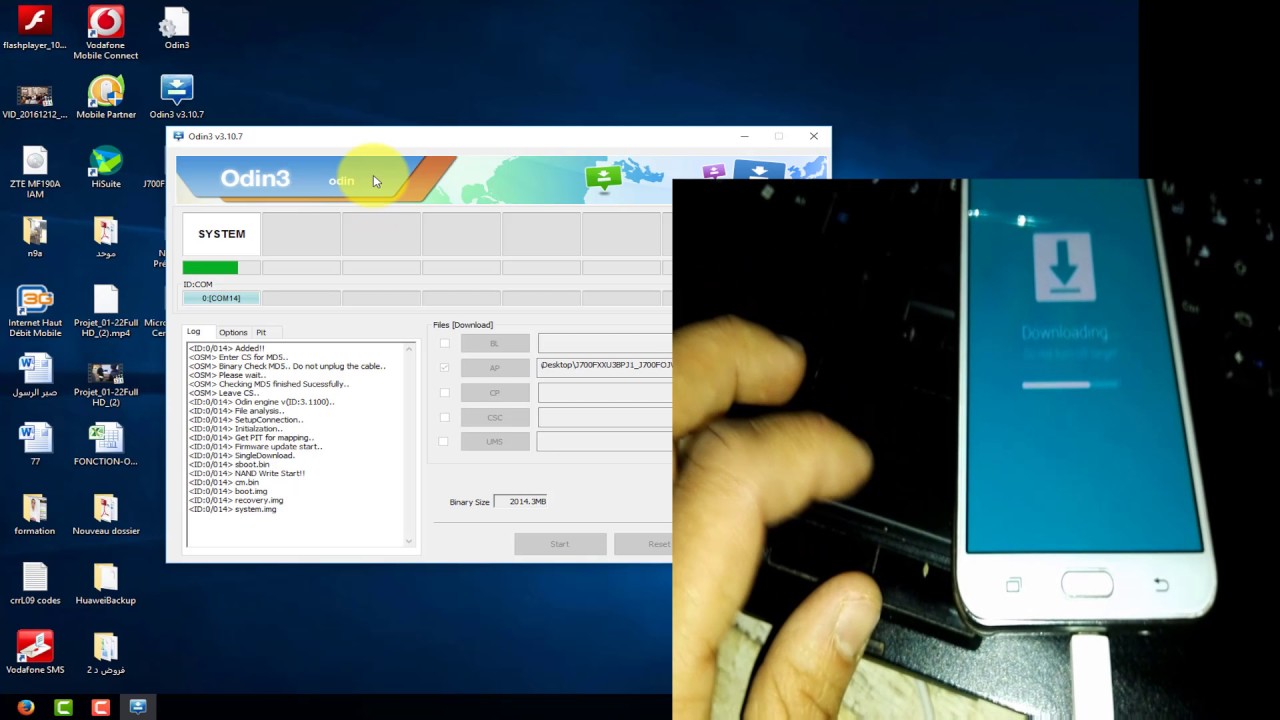Viewport: 1280px width, 720px height.
Task: Switch to the Log tab
Action: [x=194, y=331]
